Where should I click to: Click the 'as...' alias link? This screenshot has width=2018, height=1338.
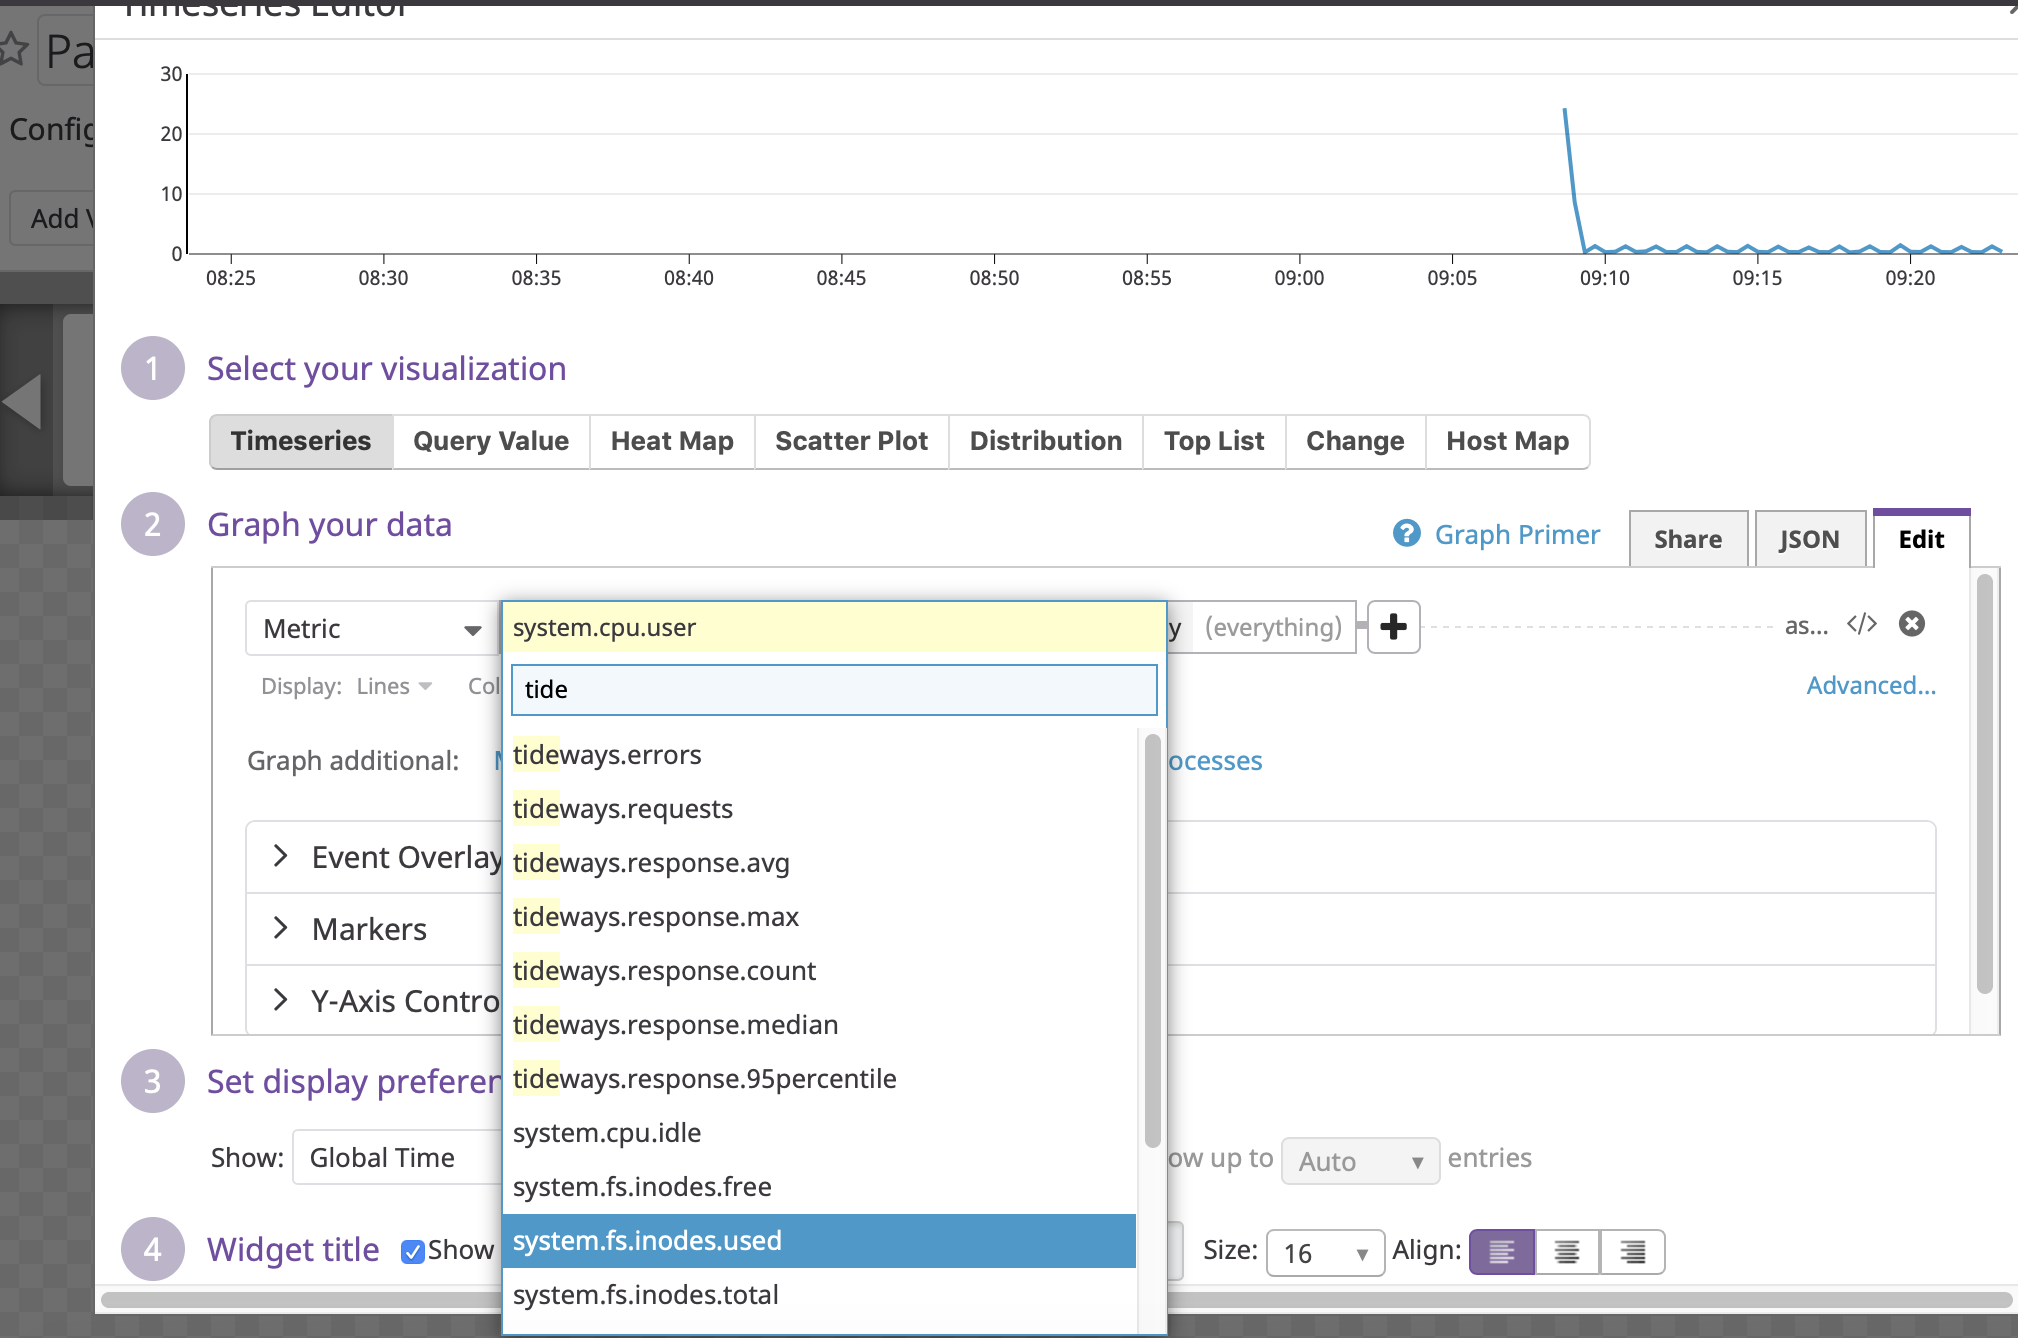click(x=1806, y=626)
